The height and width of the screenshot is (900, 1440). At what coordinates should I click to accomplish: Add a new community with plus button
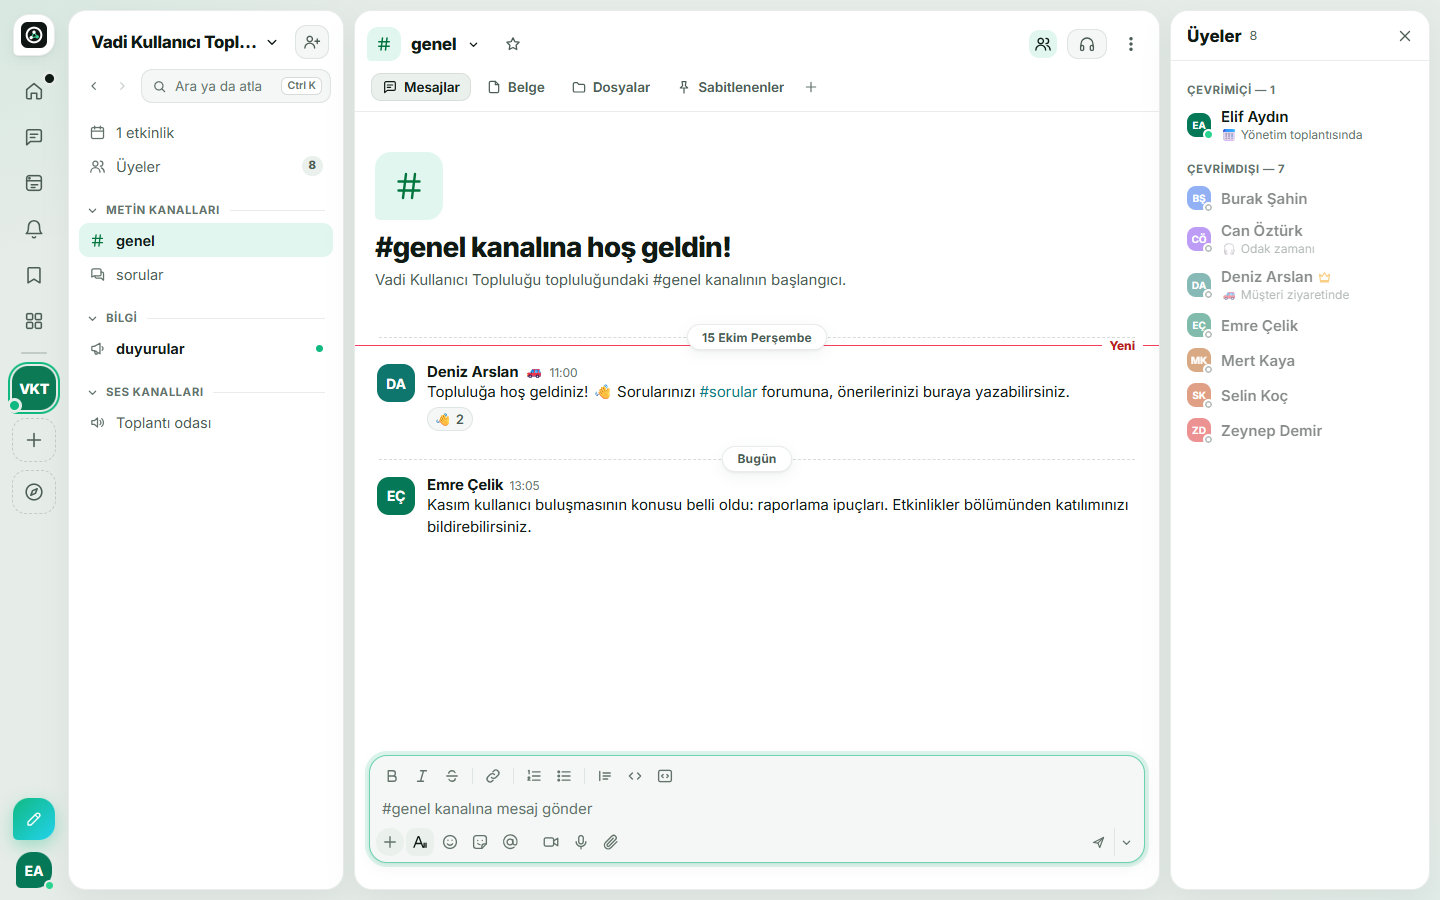click(x=34, y=440)
